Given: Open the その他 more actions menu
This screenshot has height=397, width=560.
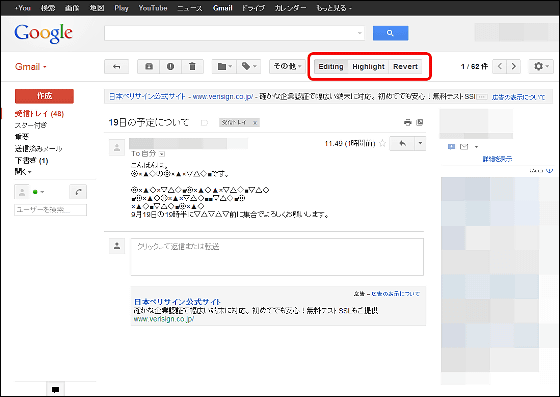Looking at the screenshot, I should tap(287, 67).
